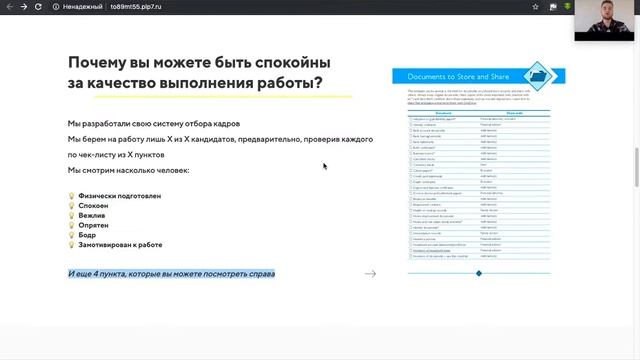Viewport: 640px width, 360px height.
Task: Reload the page with the refresh icon
Action: tap(38, 7)
